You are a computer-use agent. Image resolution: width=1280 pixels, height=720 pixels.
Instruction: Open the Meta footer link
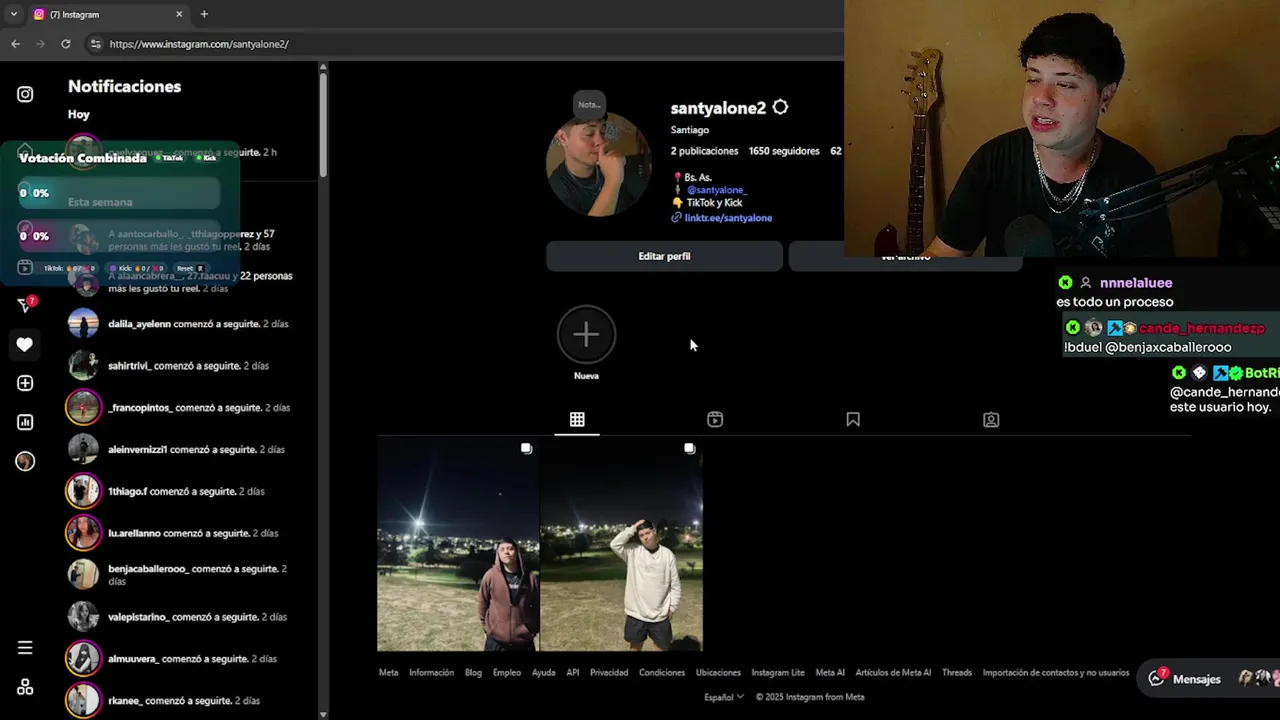tap(388, 673)
